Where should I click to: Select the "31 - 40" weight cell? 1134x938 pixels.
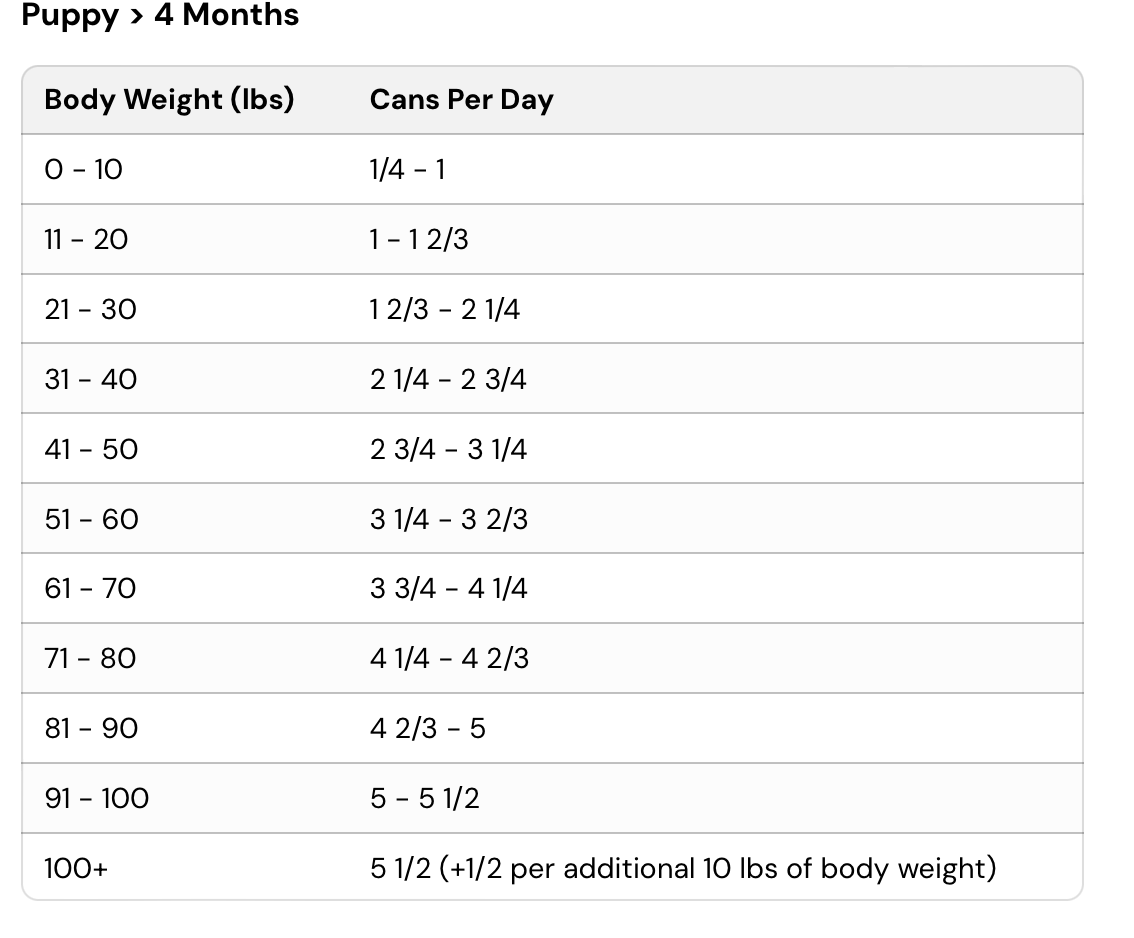point(90,380)
